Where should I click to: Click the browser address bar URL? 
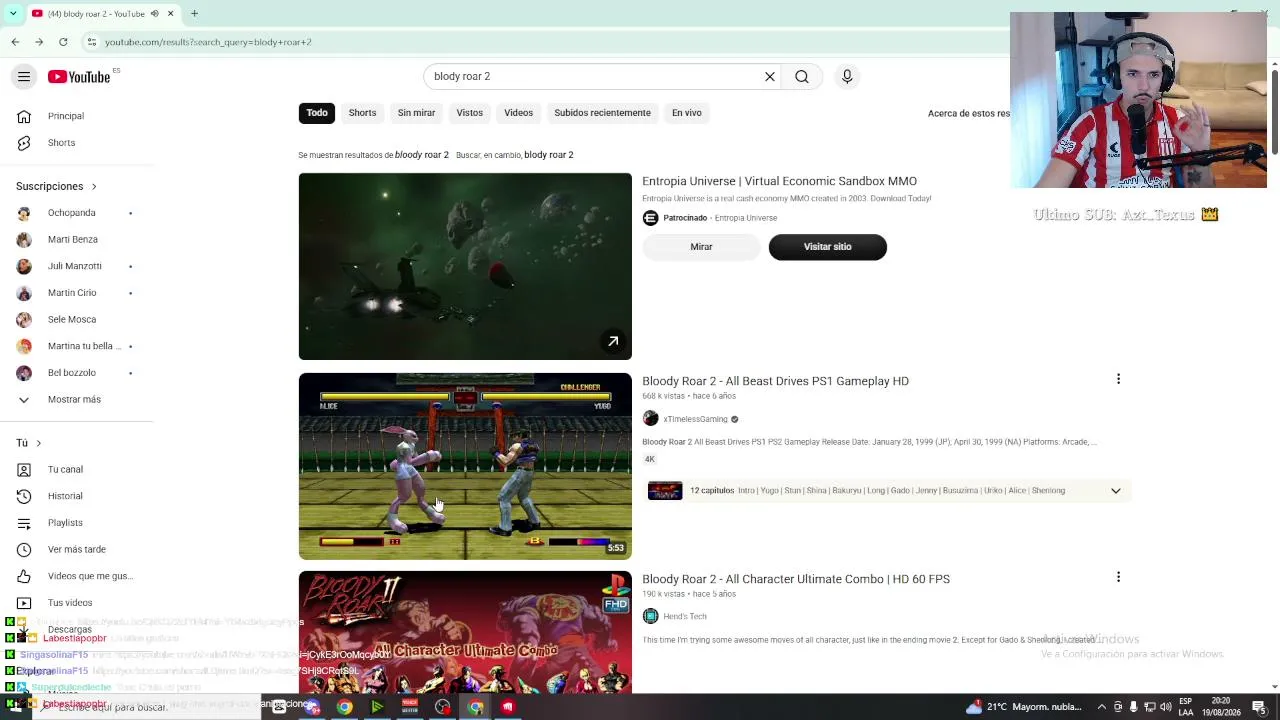208,42
